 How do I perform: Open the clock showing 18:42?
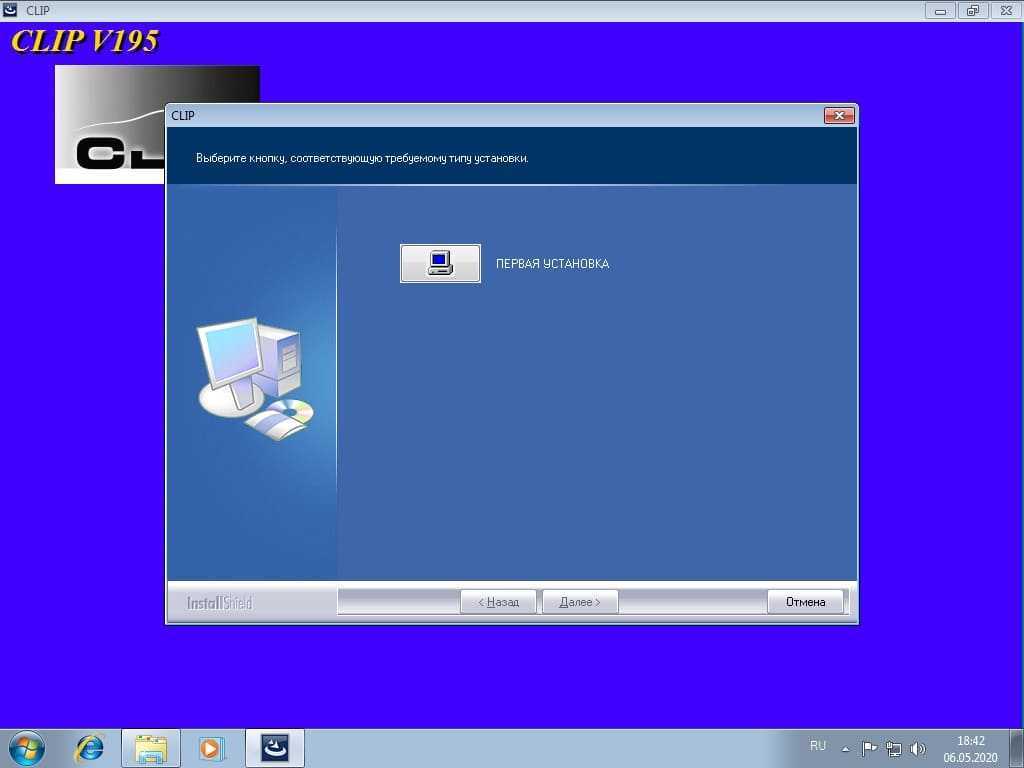(970, 748)
